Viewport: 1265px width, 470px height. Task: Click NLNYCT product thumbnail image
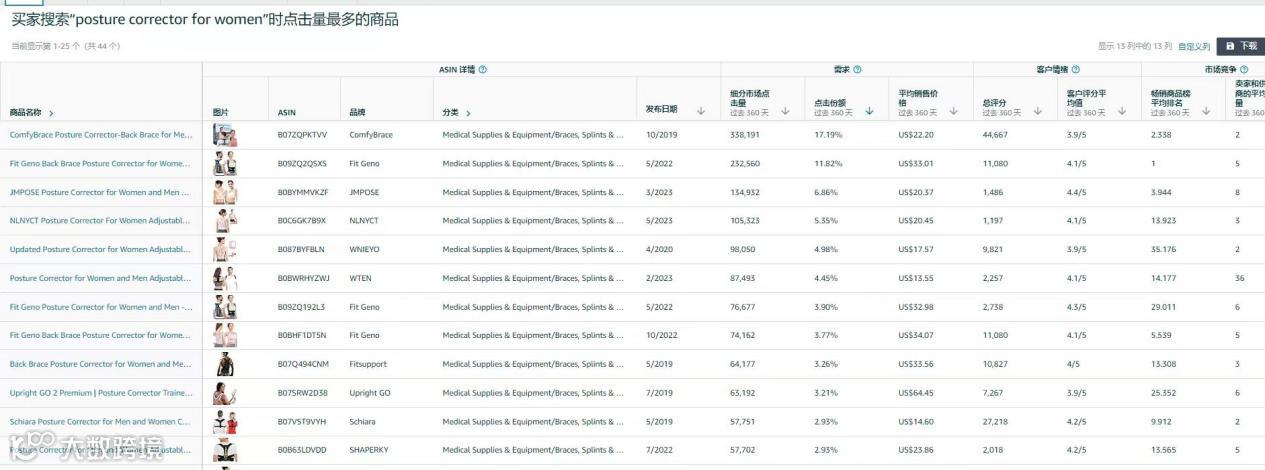pyautogui.click(x=225, y=221)
